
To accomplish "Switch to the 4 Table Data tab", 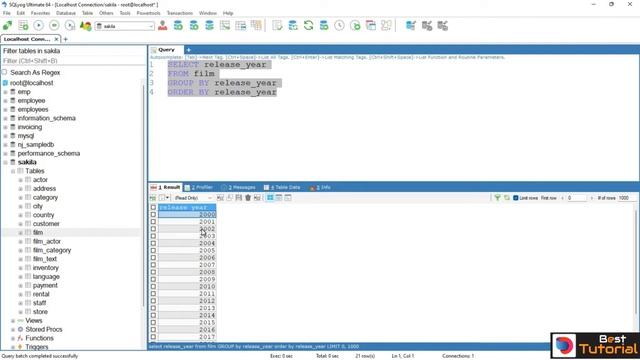I will [x=282, y=187].
